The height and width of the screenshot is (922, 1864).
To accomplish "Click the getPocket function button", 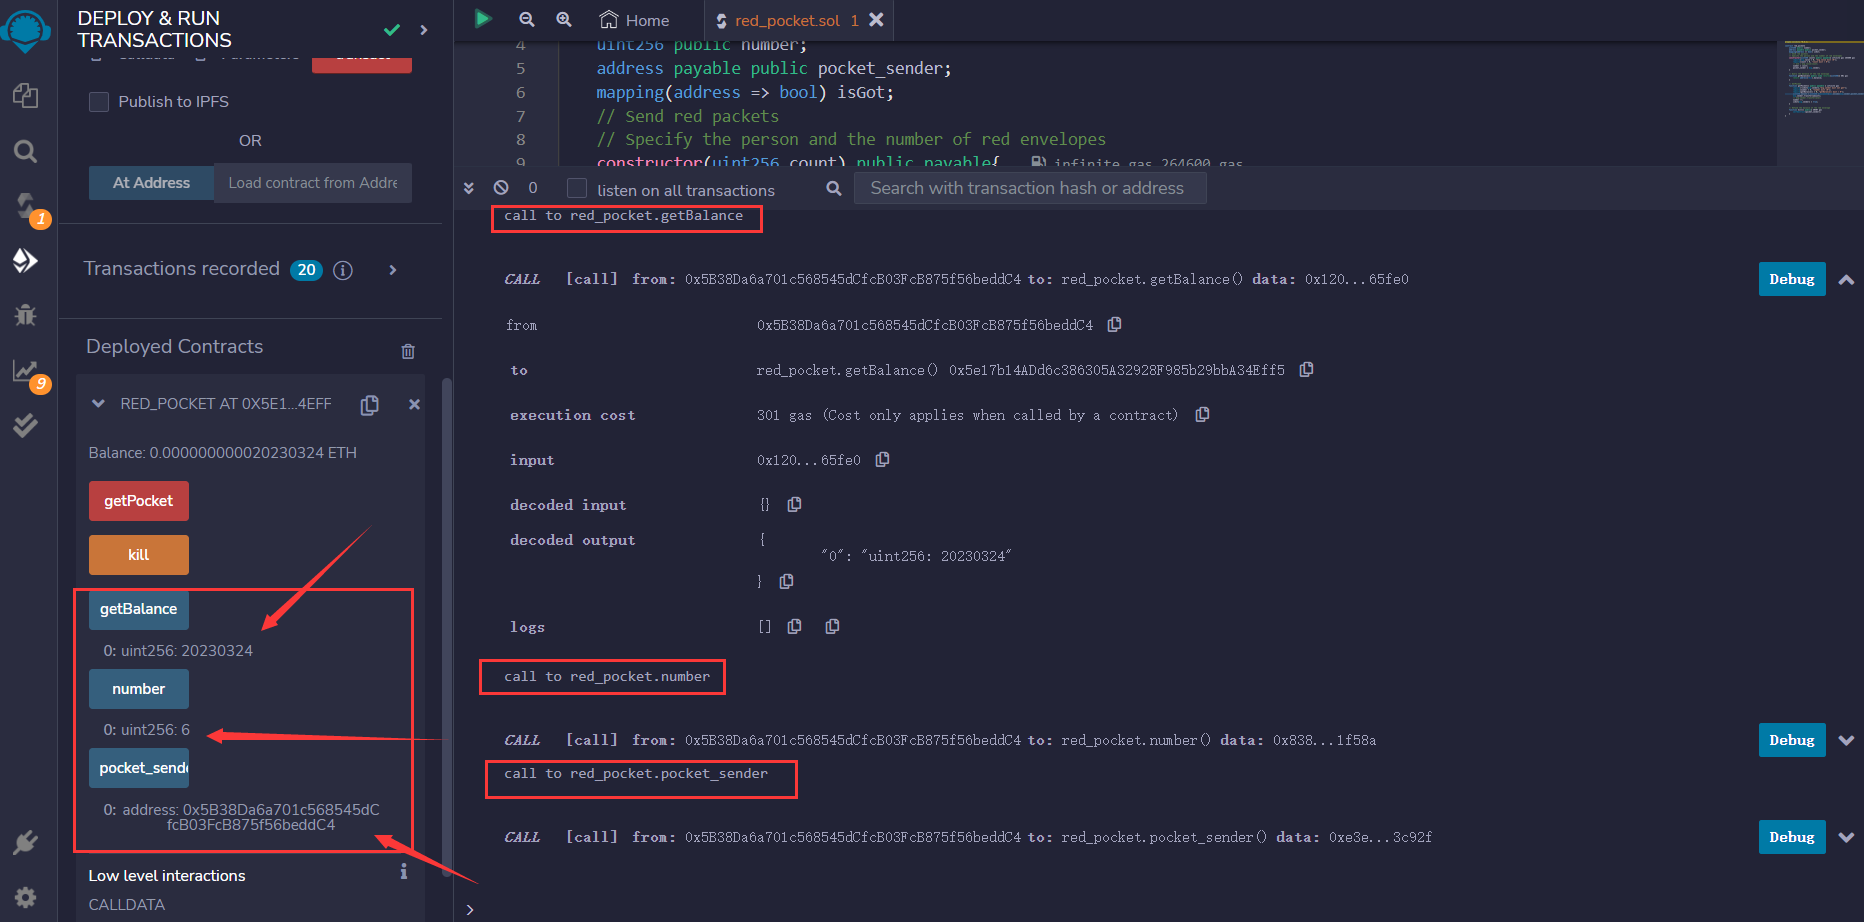I will (138, 500).
